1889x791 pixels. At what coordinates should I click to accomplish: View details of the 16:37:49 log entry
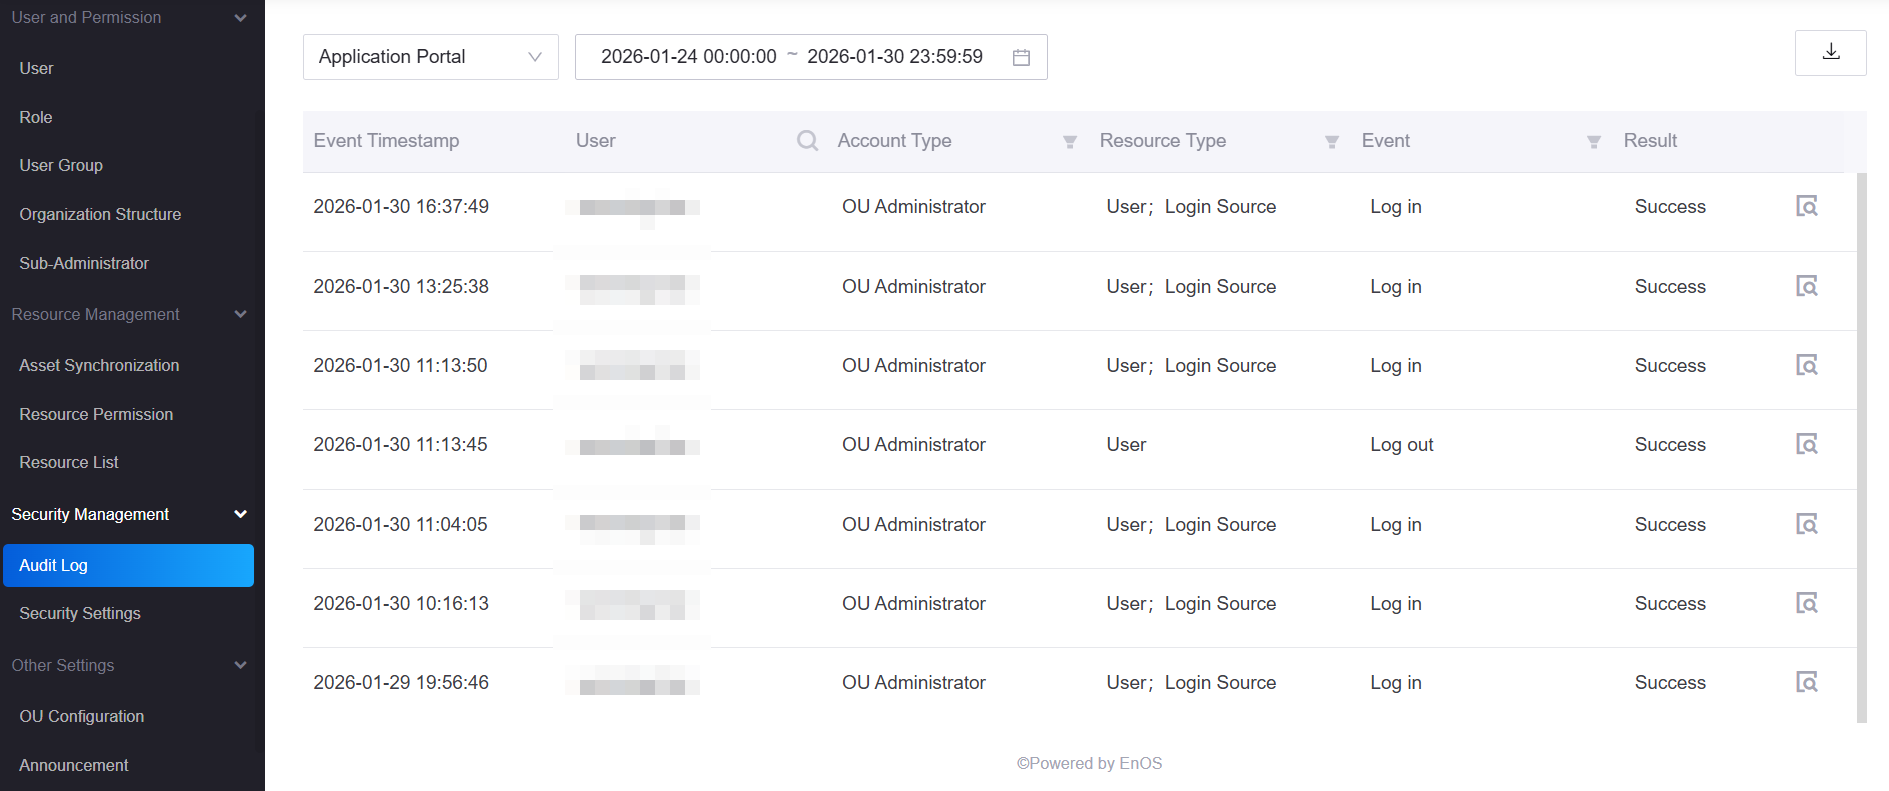coord(1806,206)
